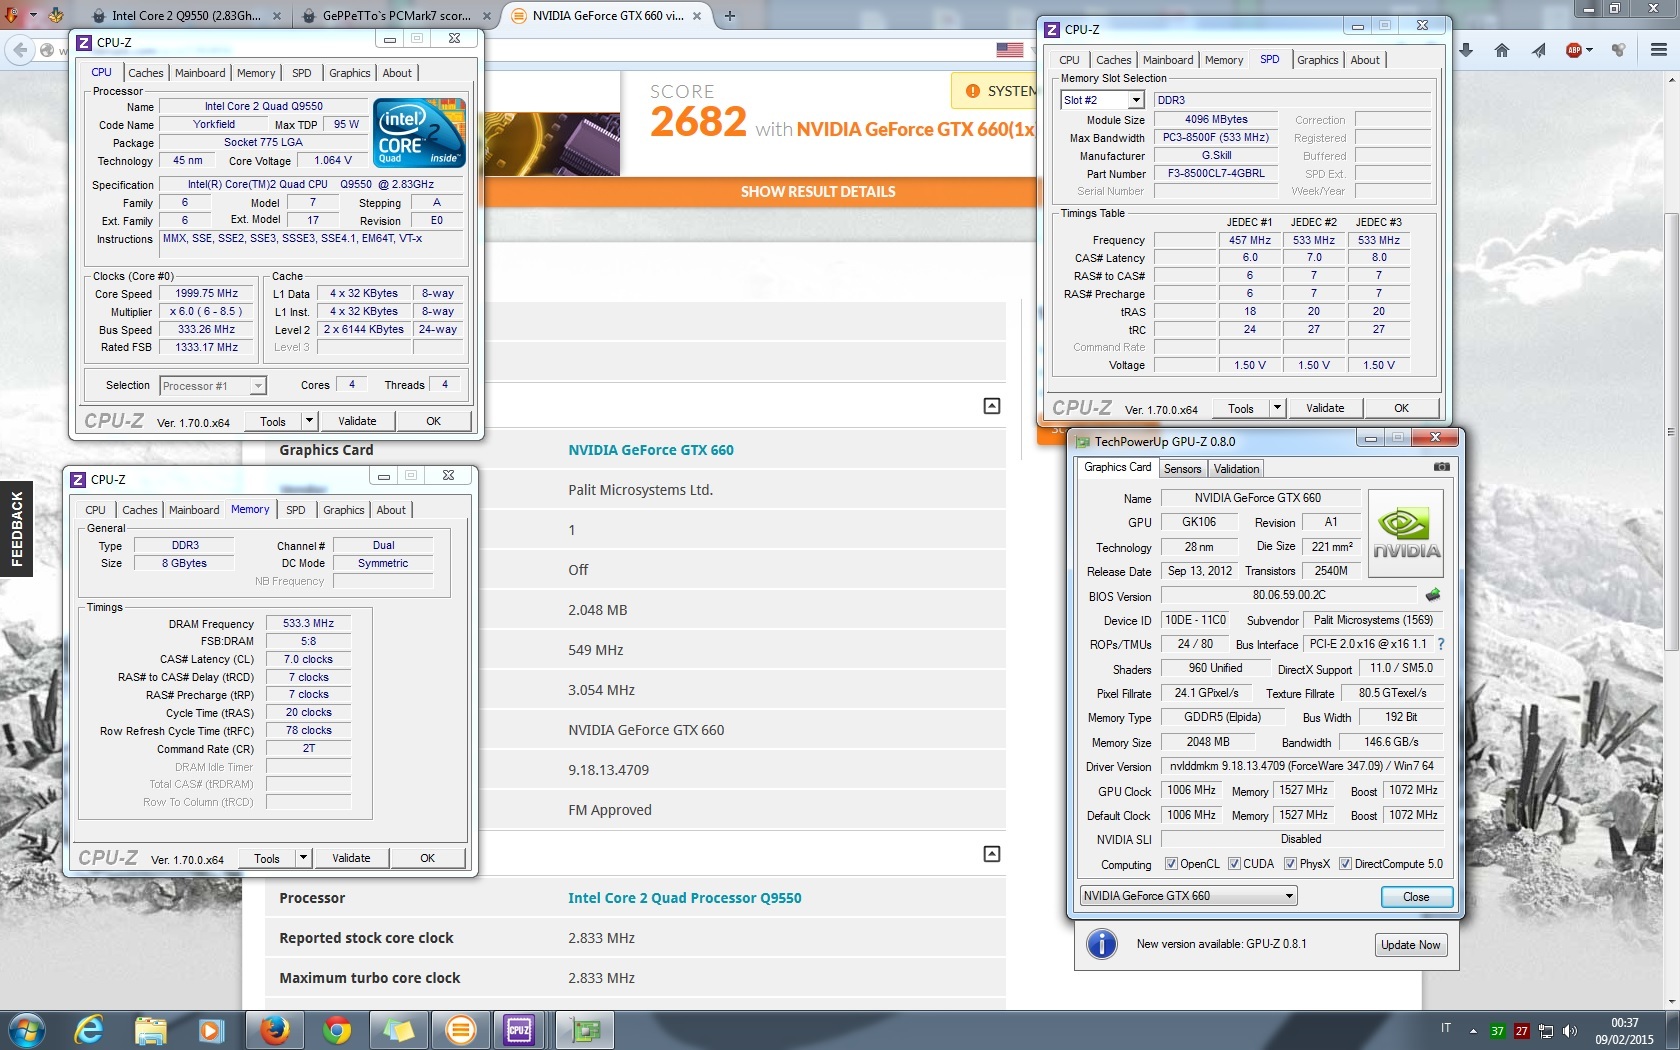This screenshot has width=1680, height=1050.
Task: Open Firefox downloads arrow icon
Action: coord(1465,50)
